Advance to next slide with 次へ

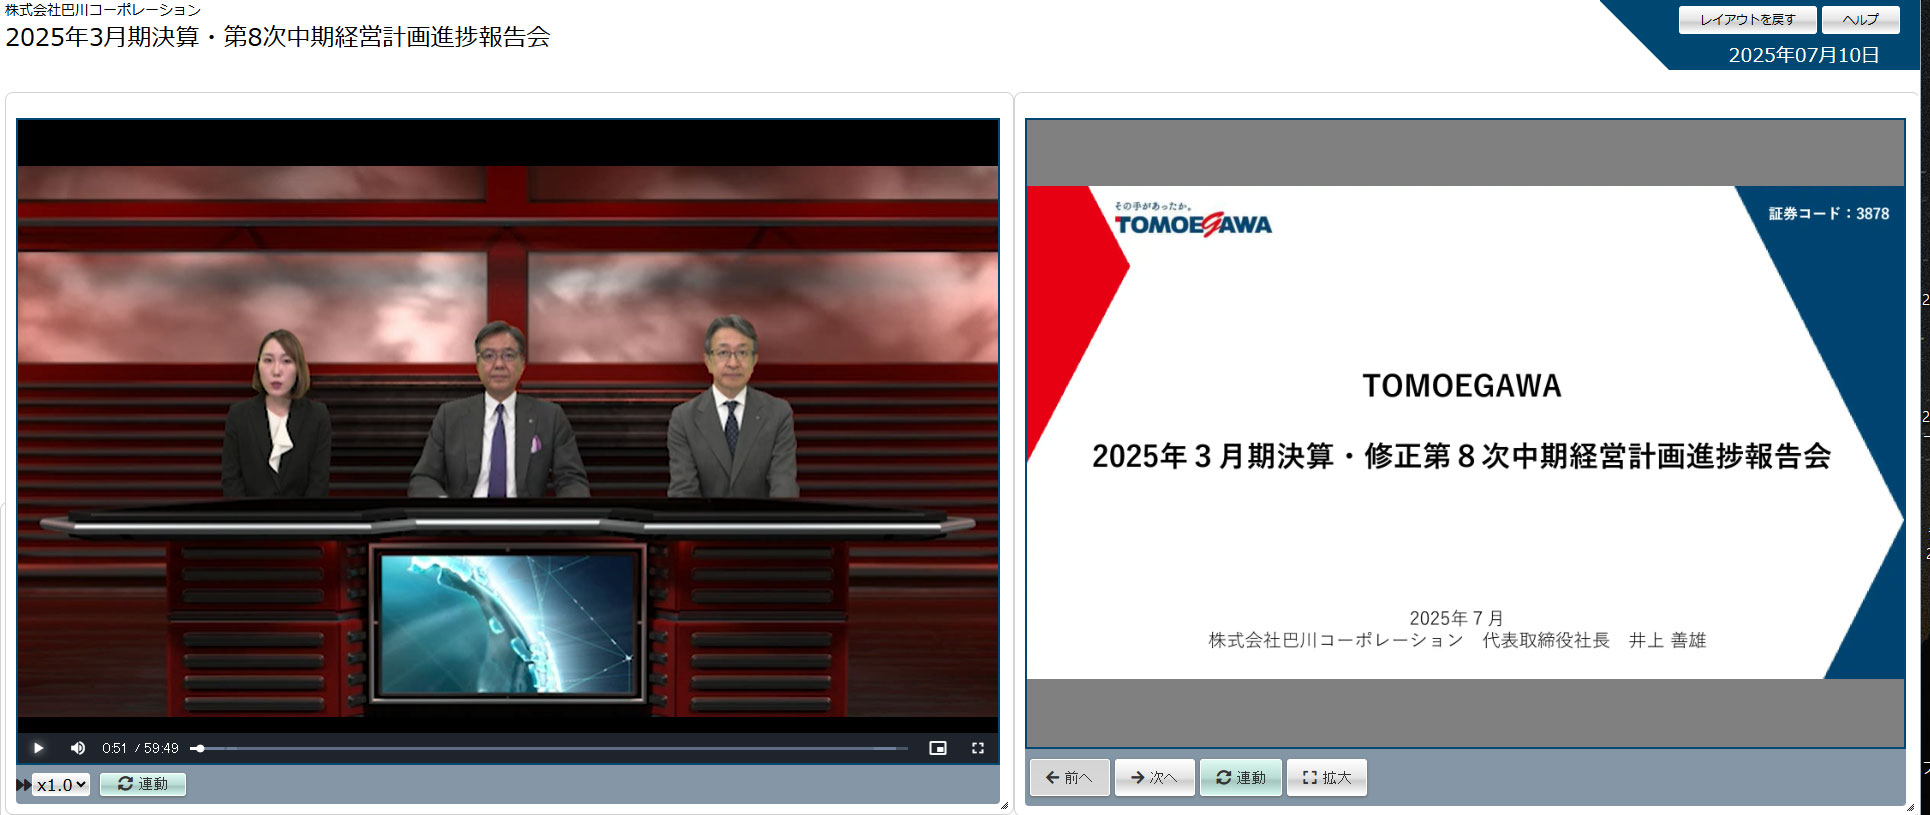pos(1155,777)
